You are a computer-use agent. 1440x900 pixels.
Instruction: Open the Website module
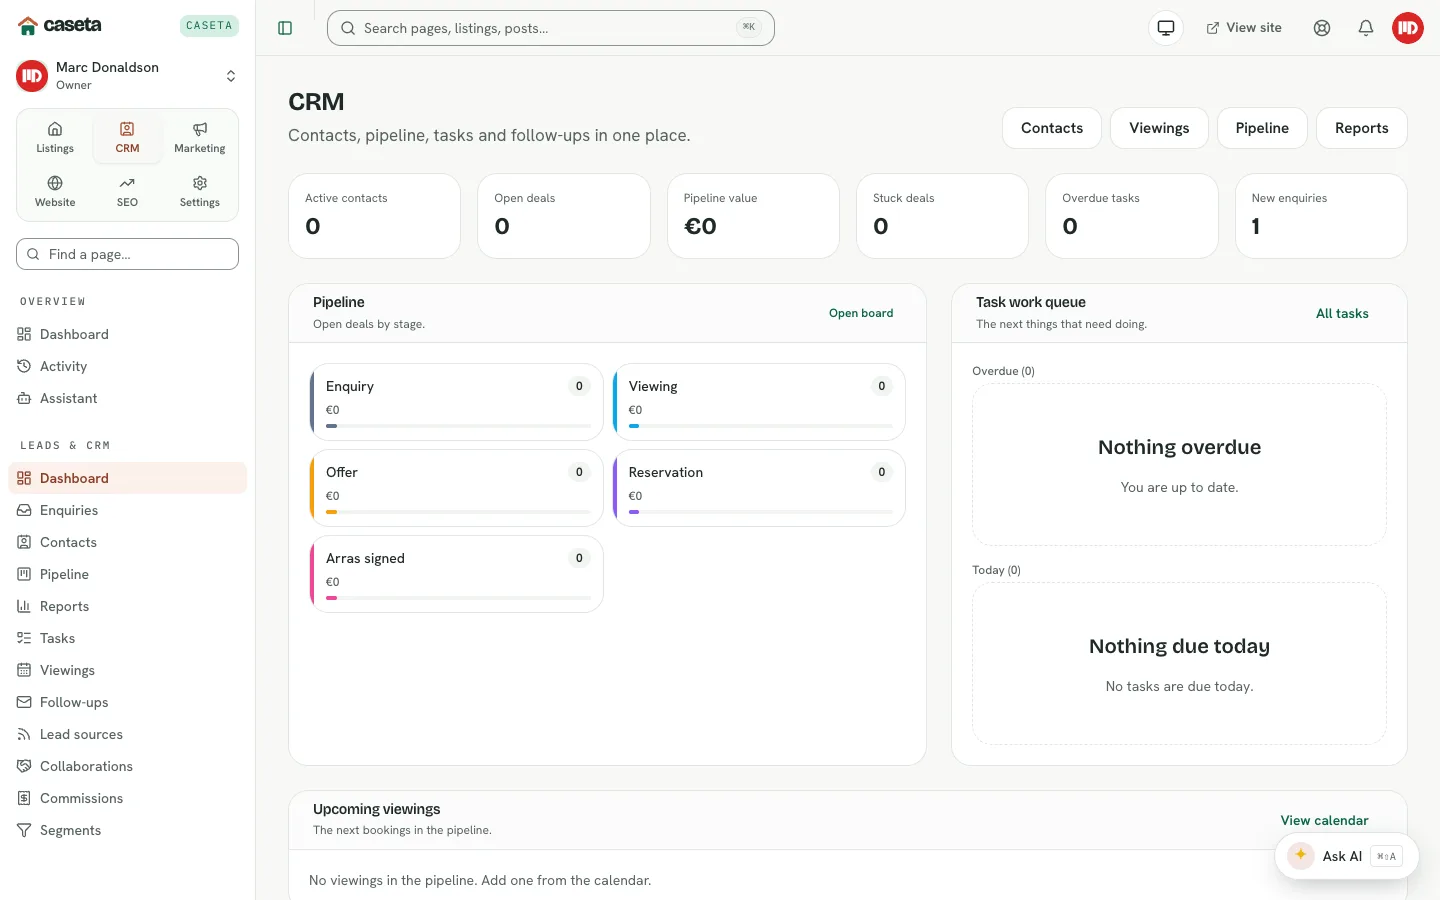55,192
